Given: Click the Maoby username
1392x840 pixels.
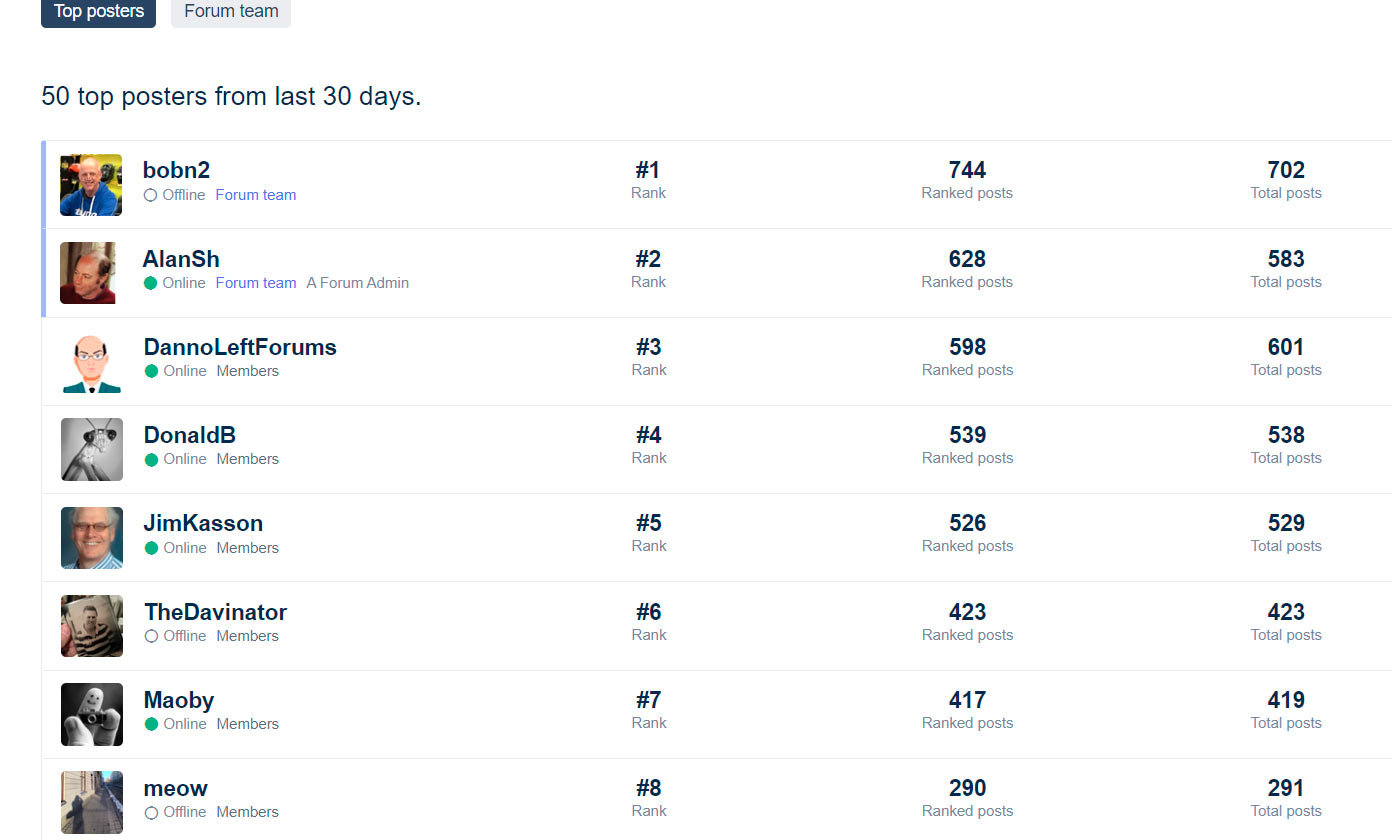Looking at the screenshot, I should click(x=179, y=700).
